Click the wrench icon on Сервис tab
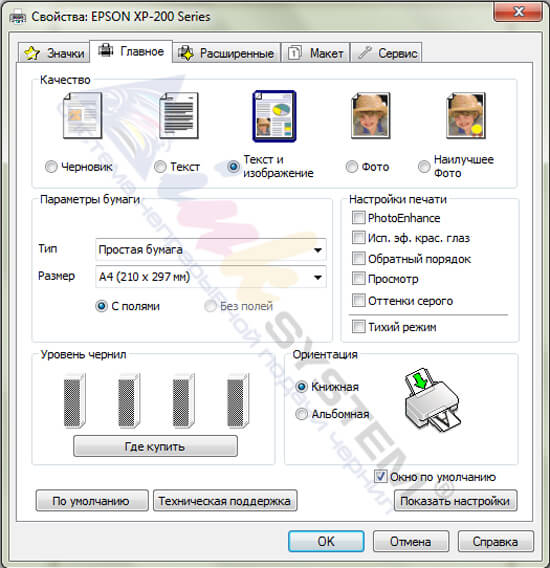Image resolution: width=550 pixels, height=568 pixels. [365, 53]
